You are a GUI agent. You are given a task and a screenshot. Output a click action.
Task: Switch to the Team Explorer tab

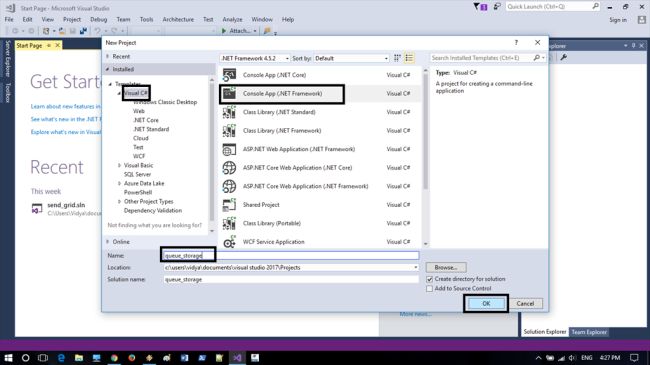(x=589, y=332)
